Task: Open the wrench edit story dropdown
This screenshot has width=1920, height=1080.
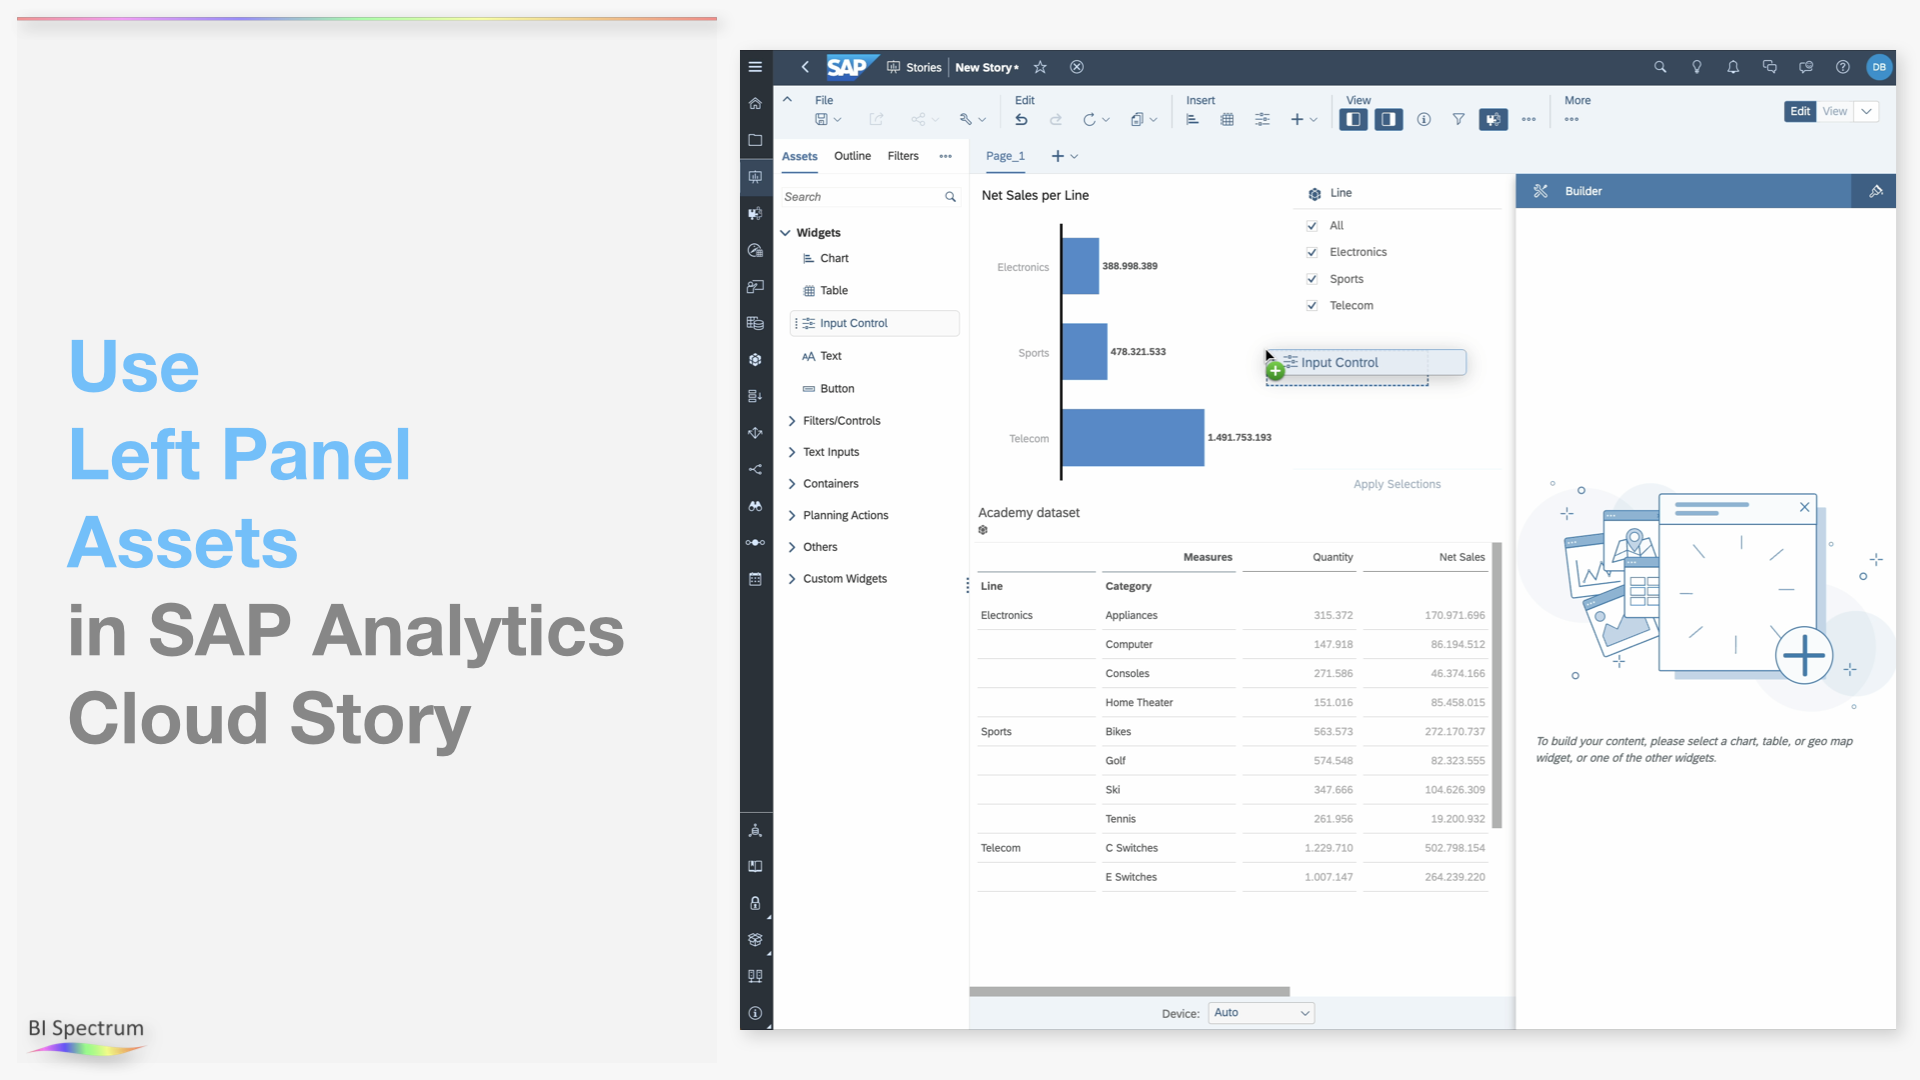Action: (x=972, y=120)
